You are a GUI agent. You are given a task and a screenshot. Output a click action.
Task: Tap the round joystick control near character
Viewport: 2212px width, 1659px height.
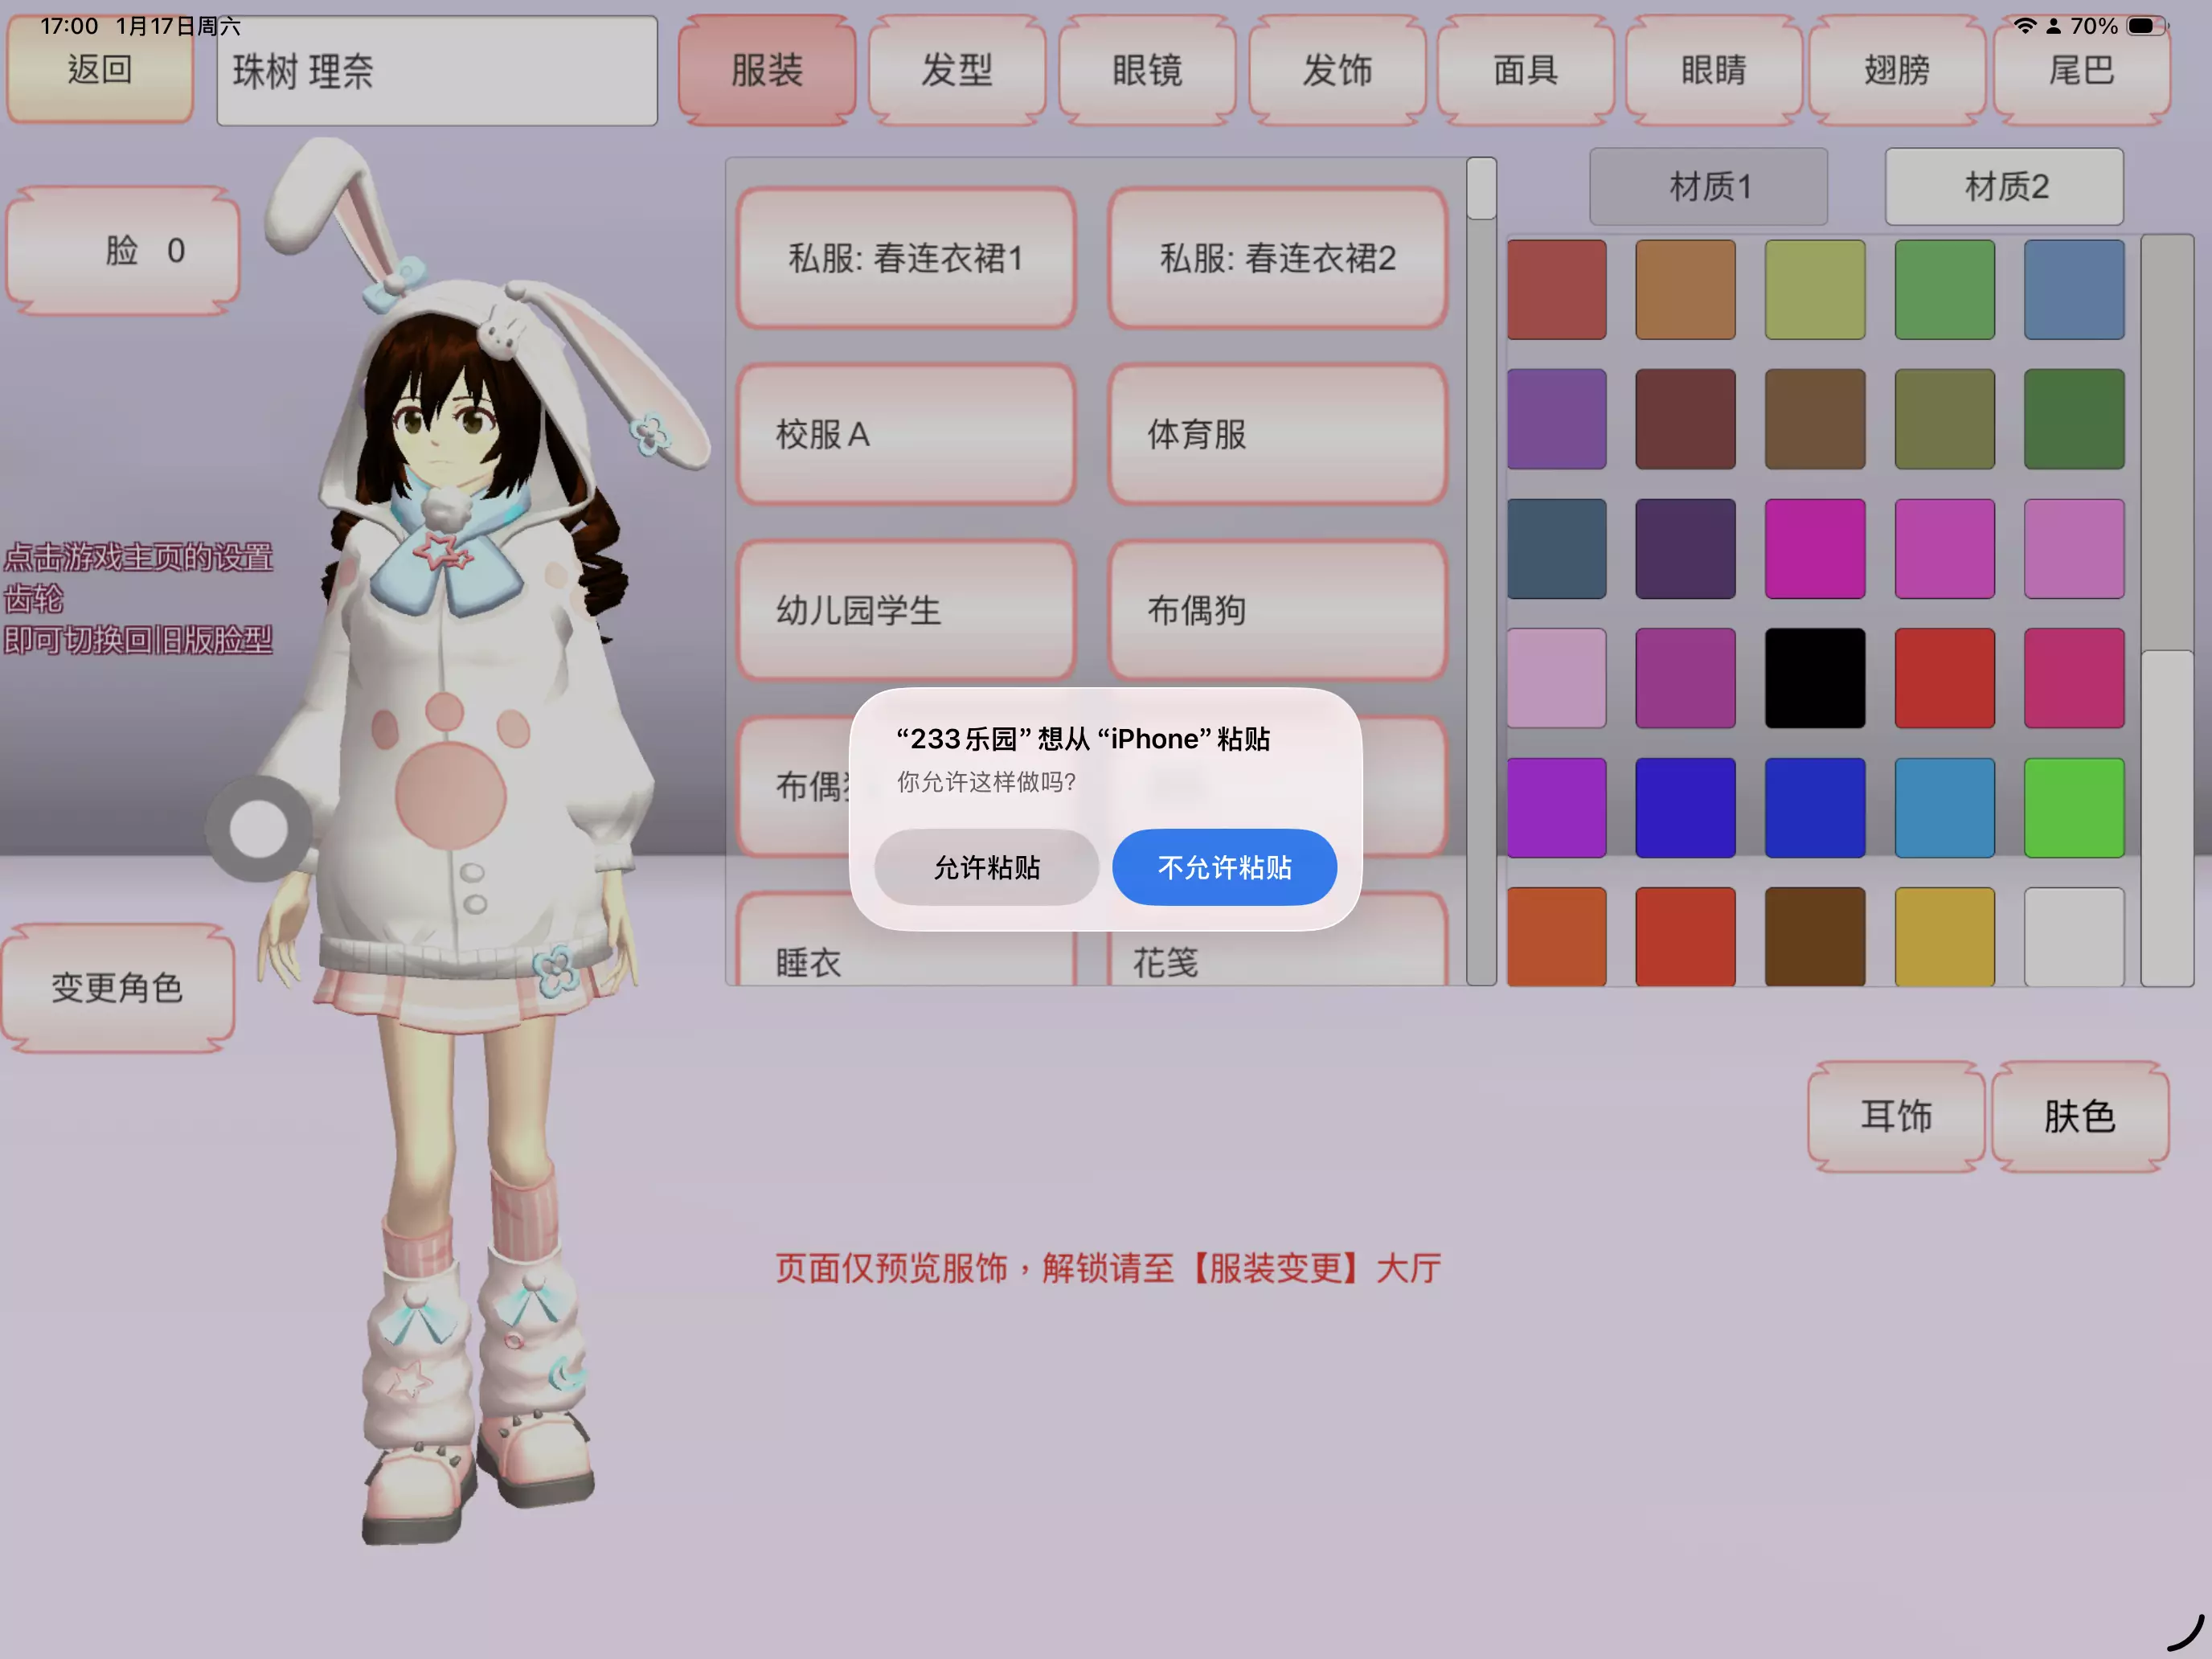[259, 828]
